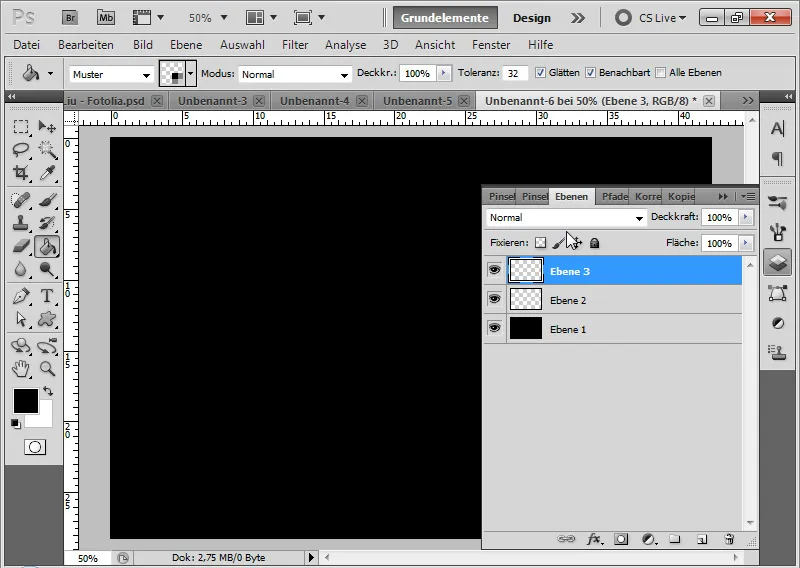Open the pattern picker arrow

pos(190,74)
